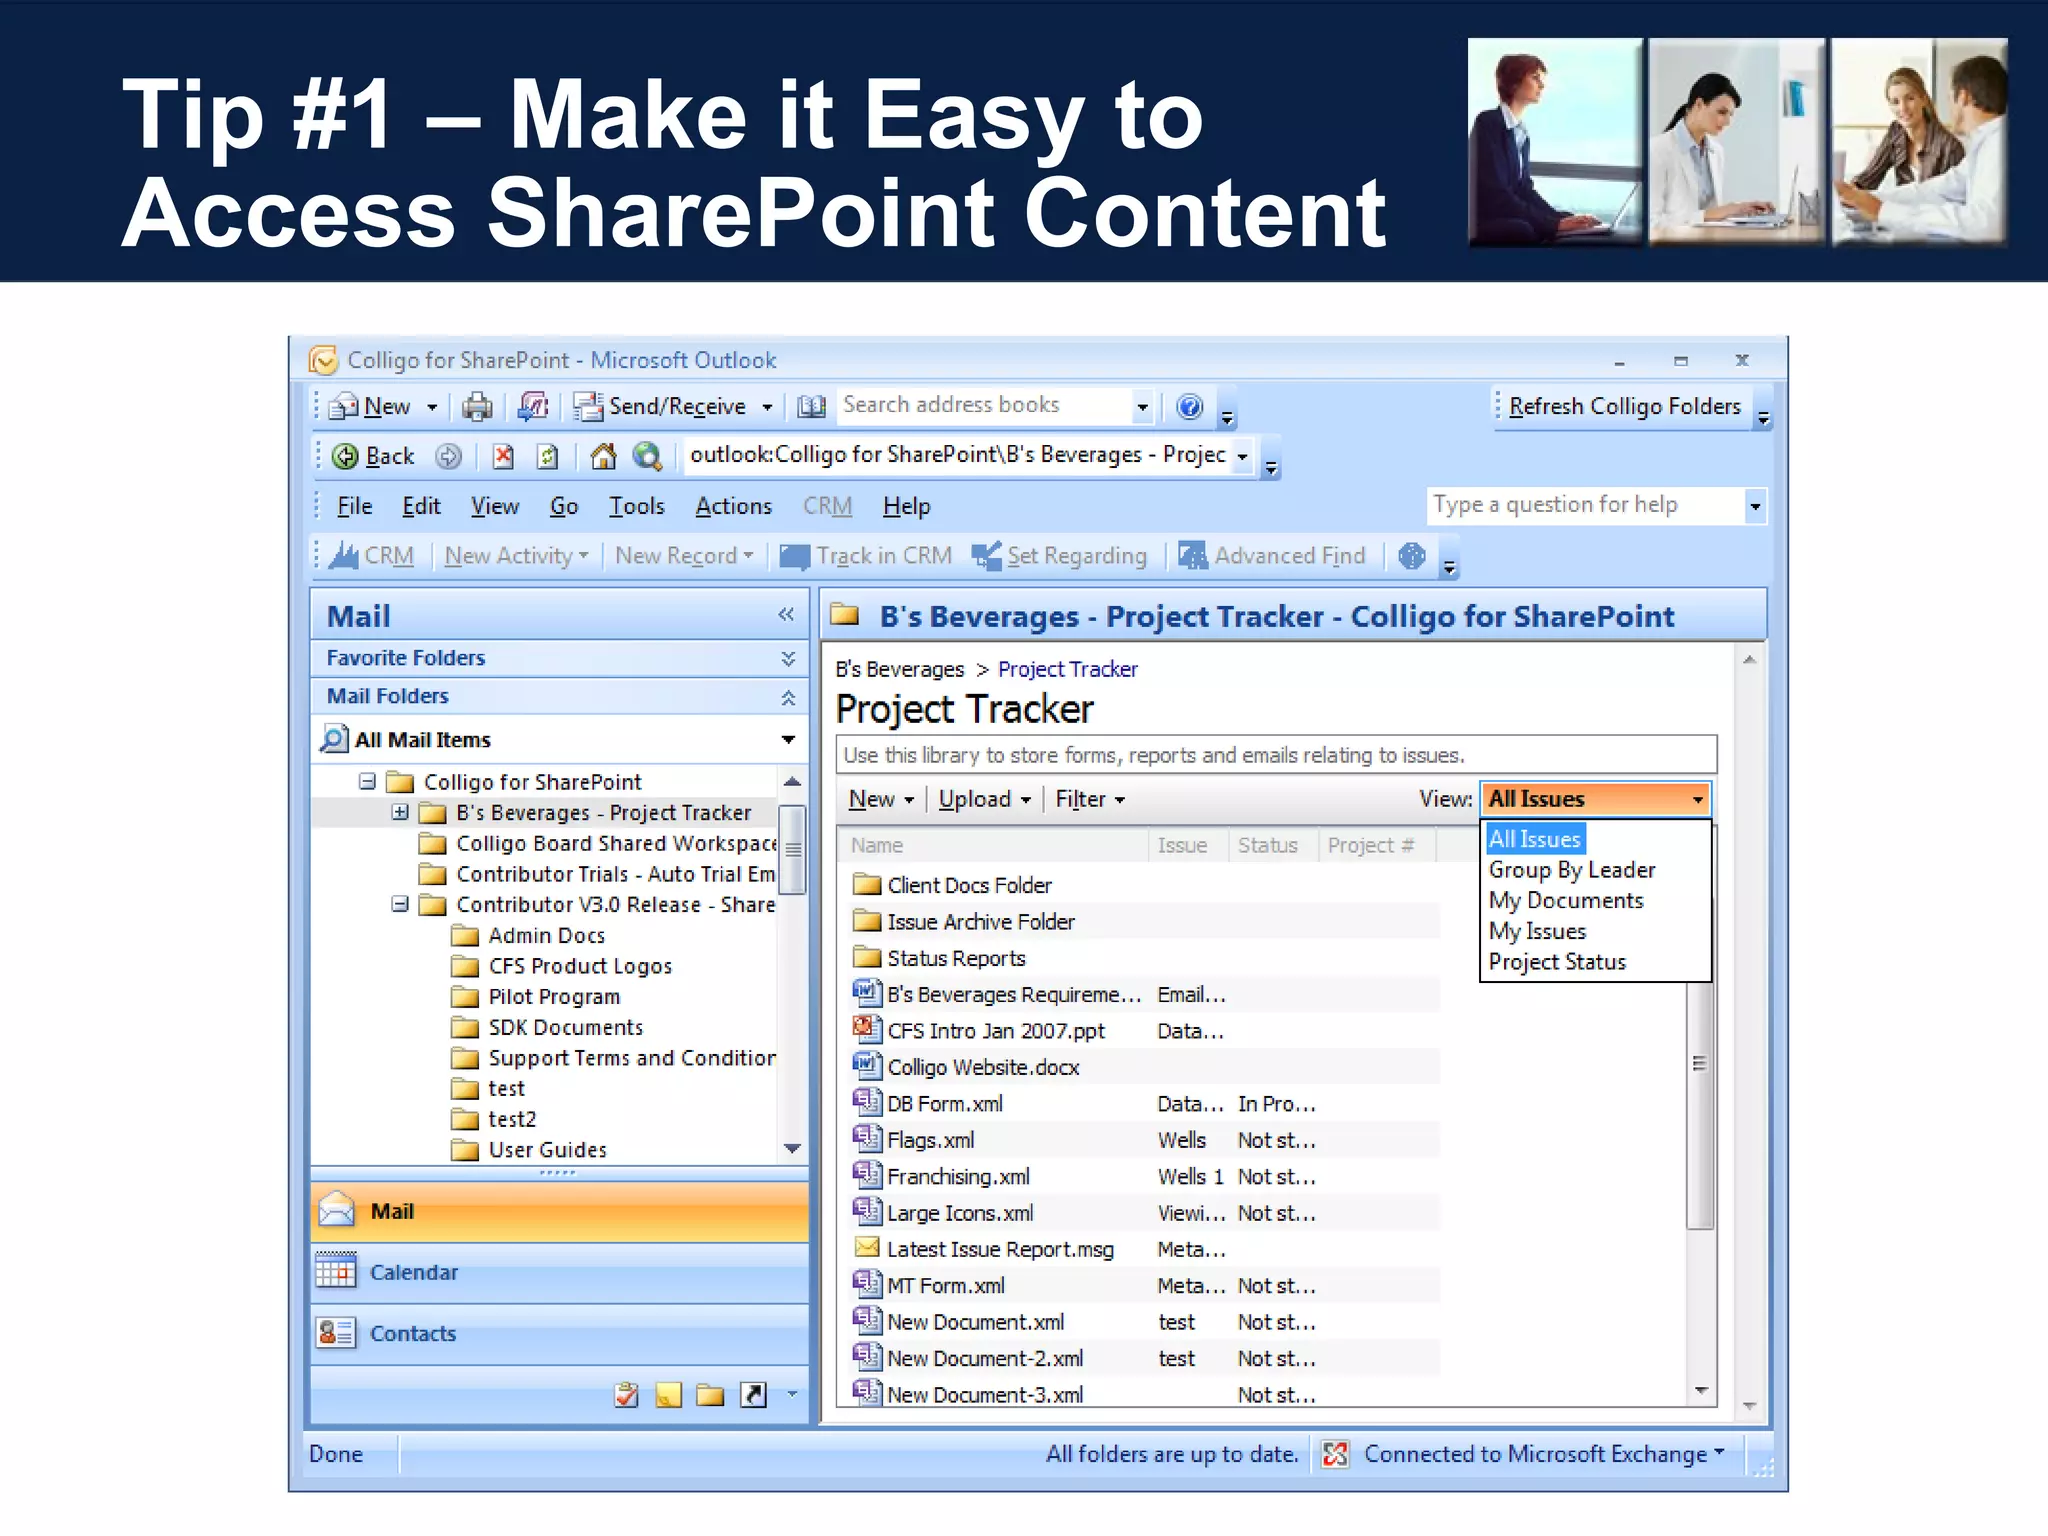Click the blue Help question mark icon

(1189, 406)
